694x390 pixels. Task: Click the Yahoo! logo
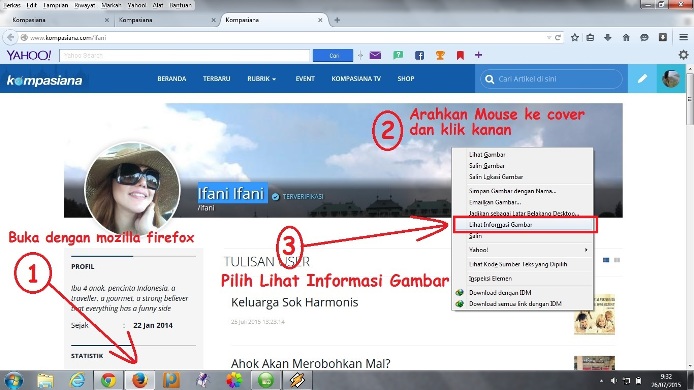[x=29, y=55]
